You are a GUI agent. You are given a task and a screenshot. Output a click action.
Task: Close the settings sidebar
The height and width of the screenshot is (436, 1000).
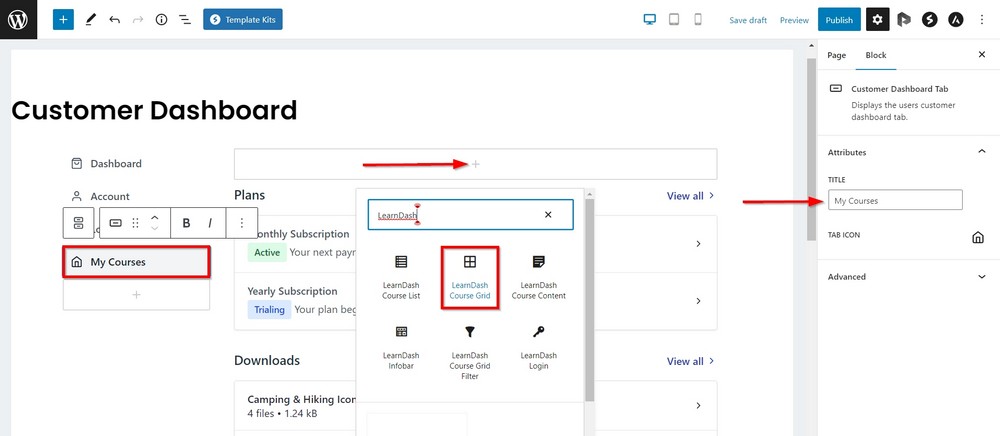tap(982, 55)
